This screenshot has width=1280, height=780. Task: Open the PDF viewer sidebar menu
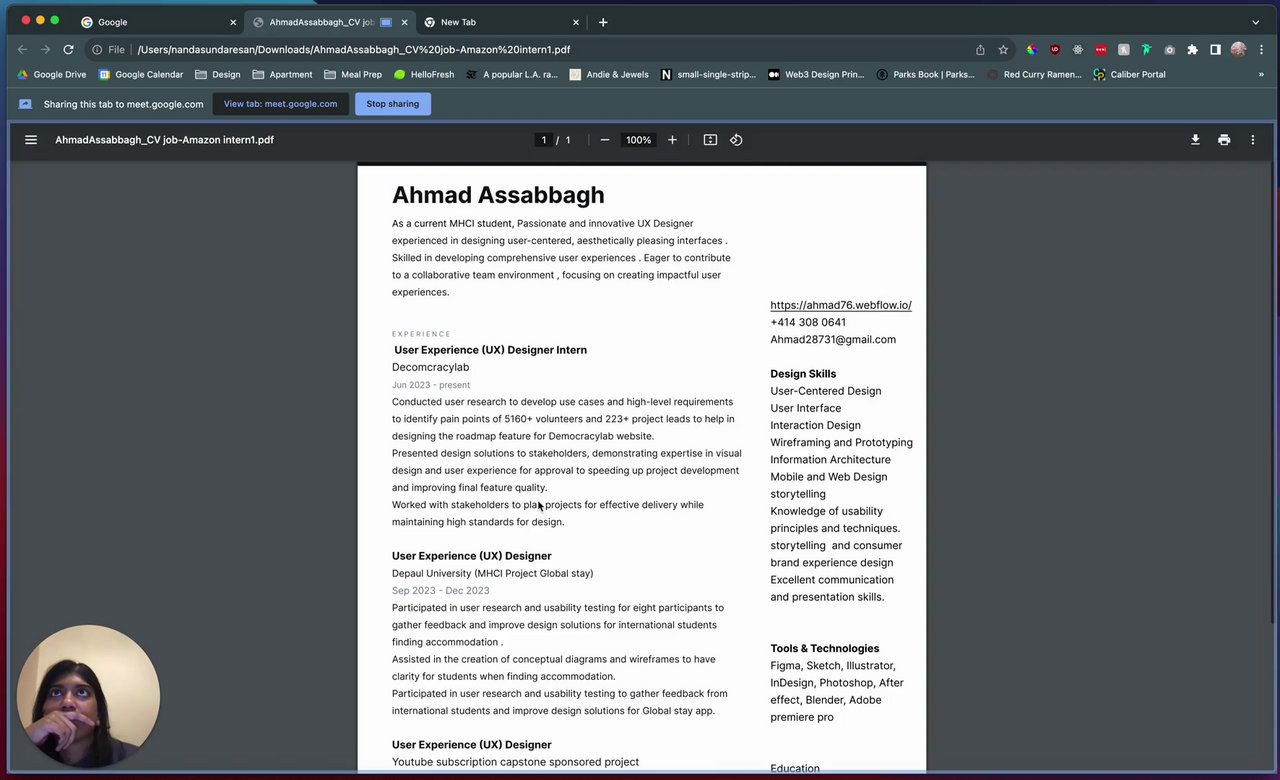pyautogui.click(x=31, y=140)
